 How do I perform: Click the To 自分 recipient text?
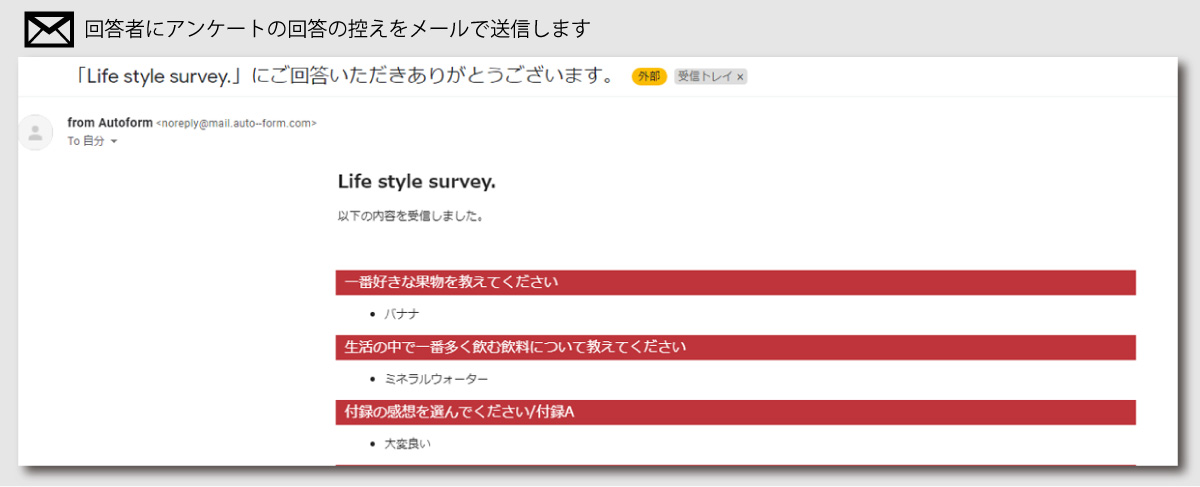tap(86, 142)
